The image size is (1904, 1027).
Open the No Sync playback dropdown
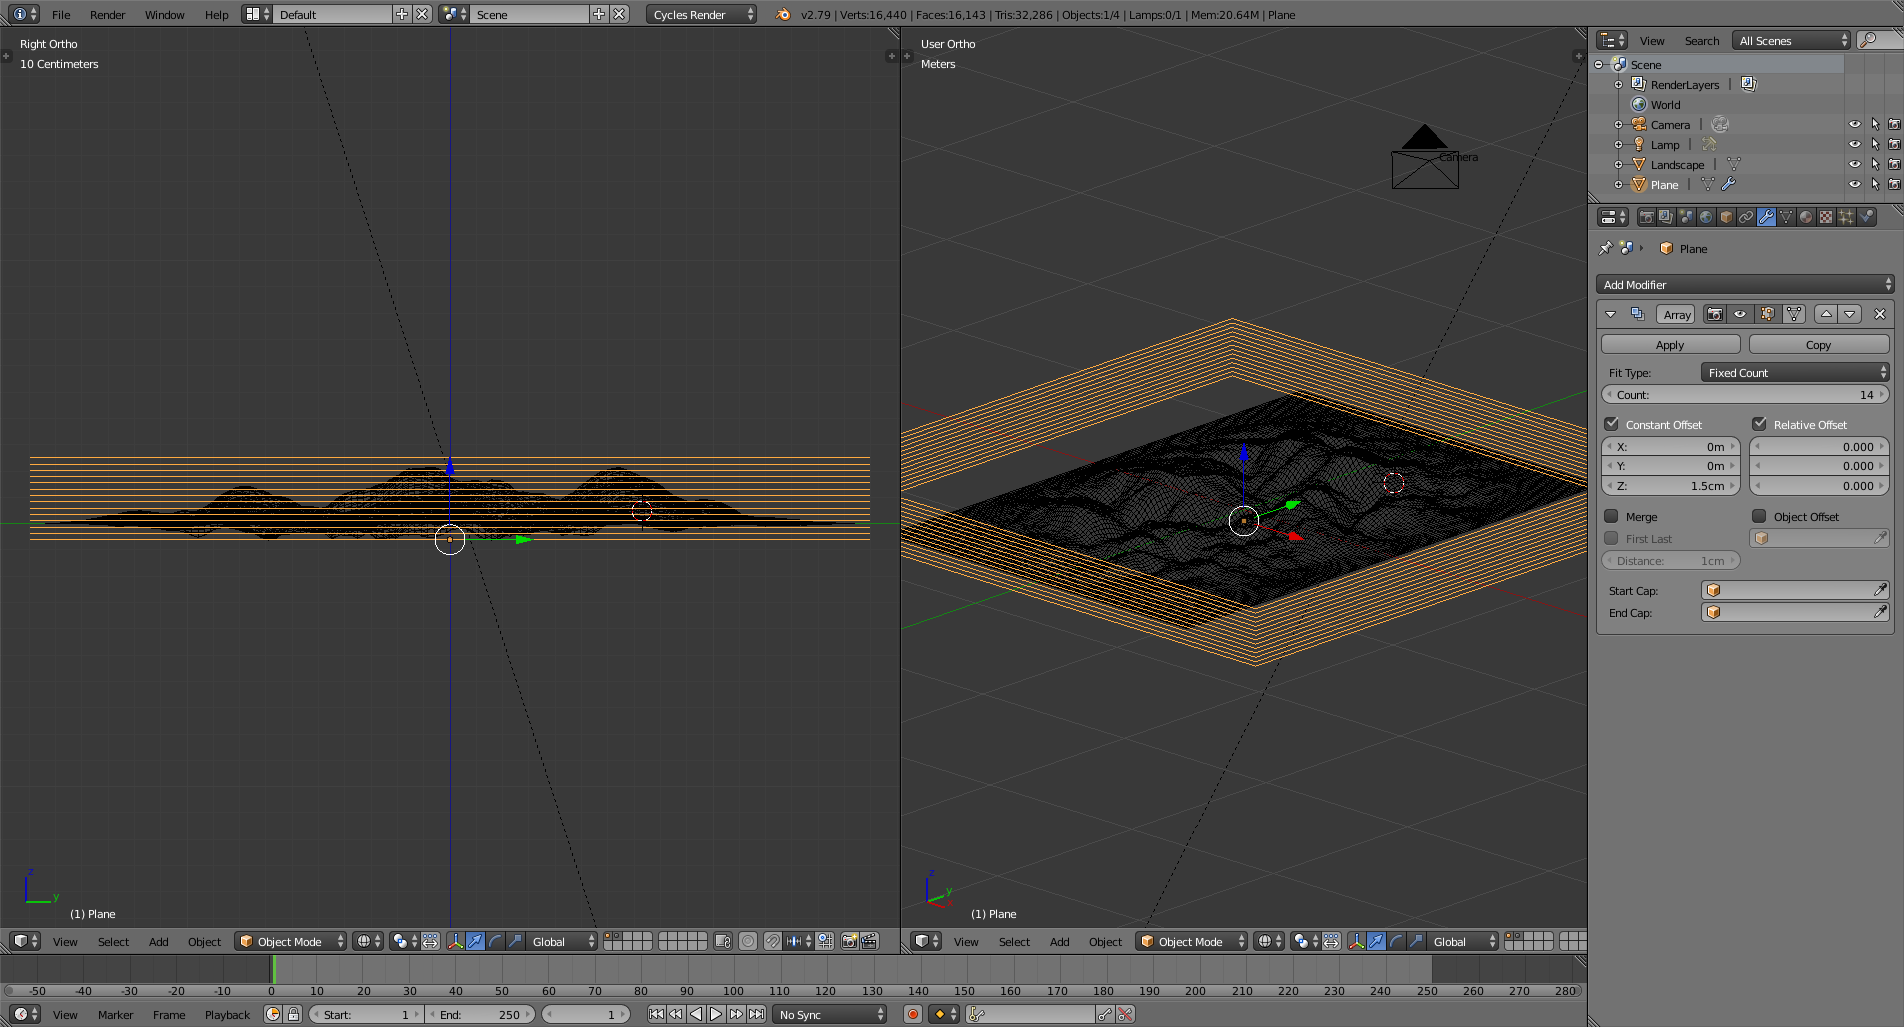click(x=829, y=1014)
